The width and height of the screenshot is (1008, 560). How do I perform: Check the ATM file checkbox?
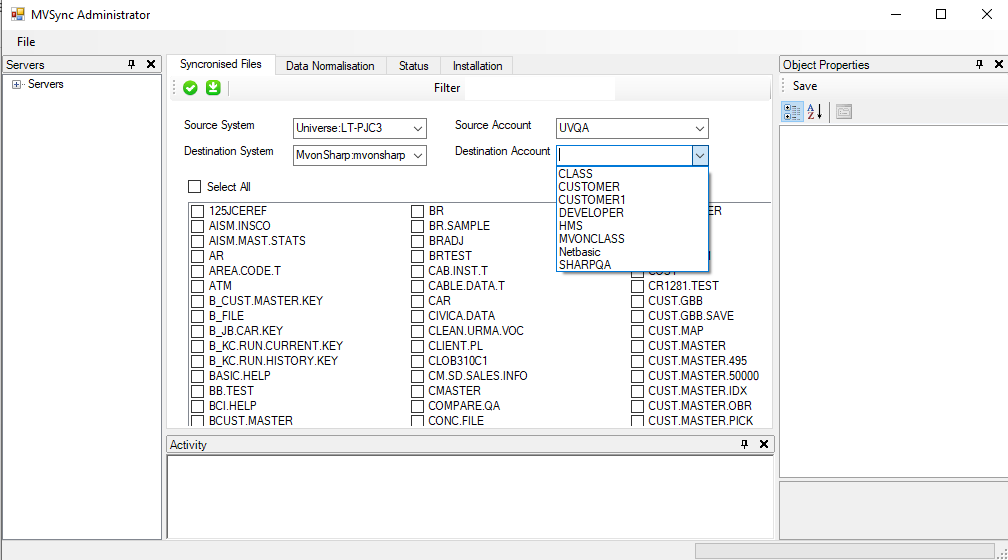tap(197, 286)
